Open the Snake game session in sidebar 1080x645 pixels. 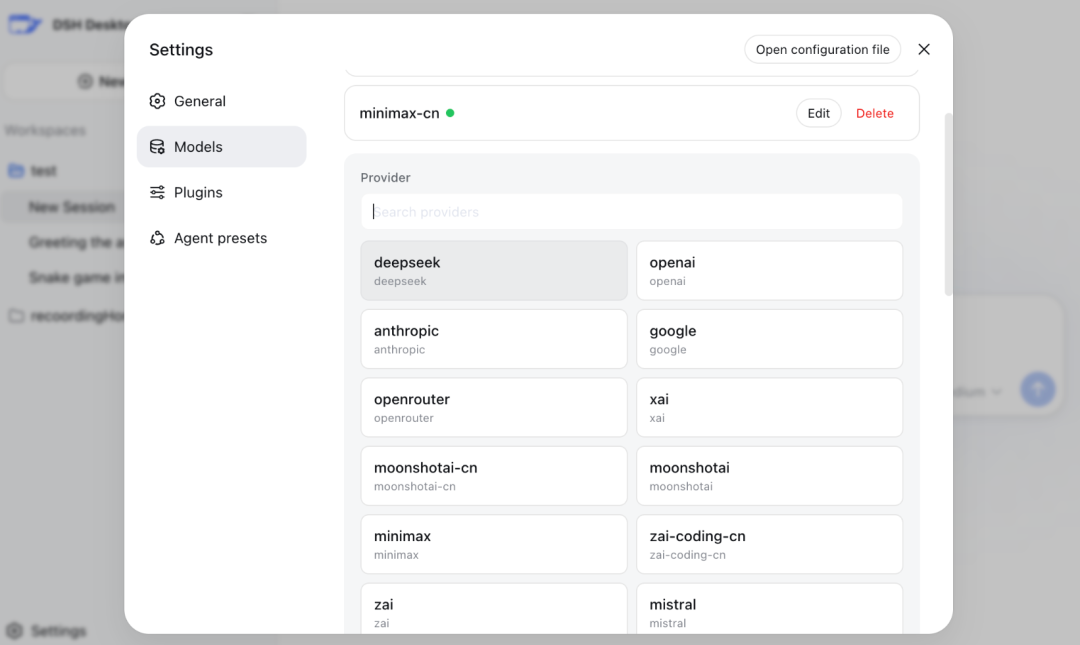[76, 278]
